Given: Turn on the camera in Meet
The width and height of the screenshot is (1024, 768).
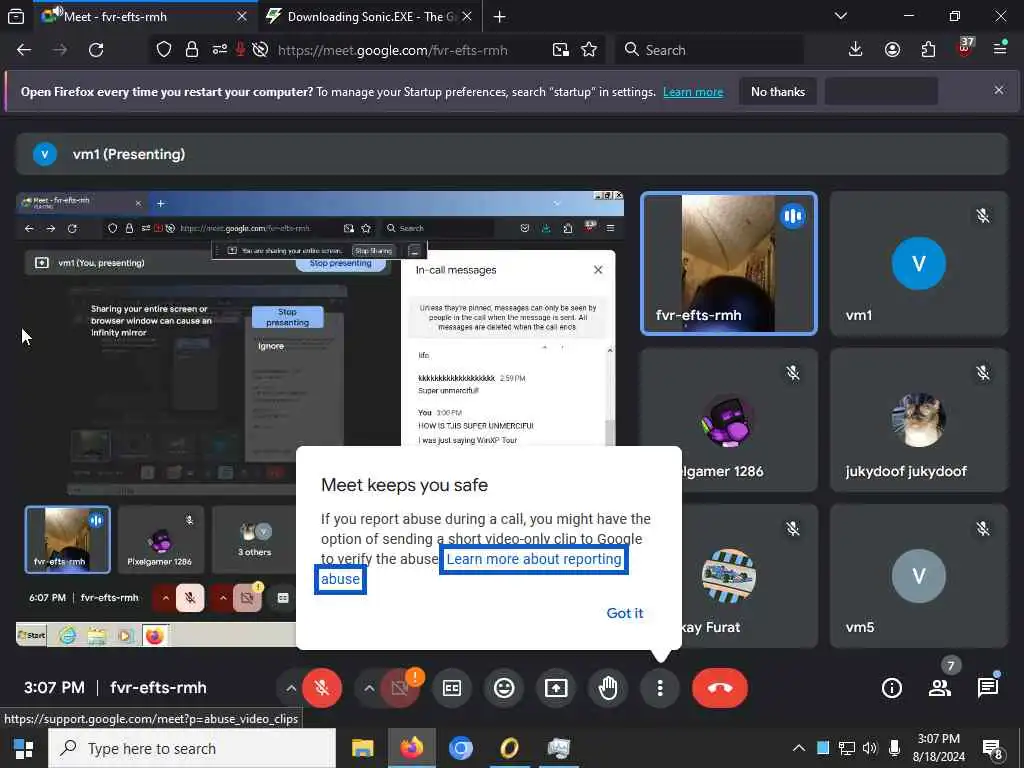Looking at the screenshot, I should click(400, 688).
